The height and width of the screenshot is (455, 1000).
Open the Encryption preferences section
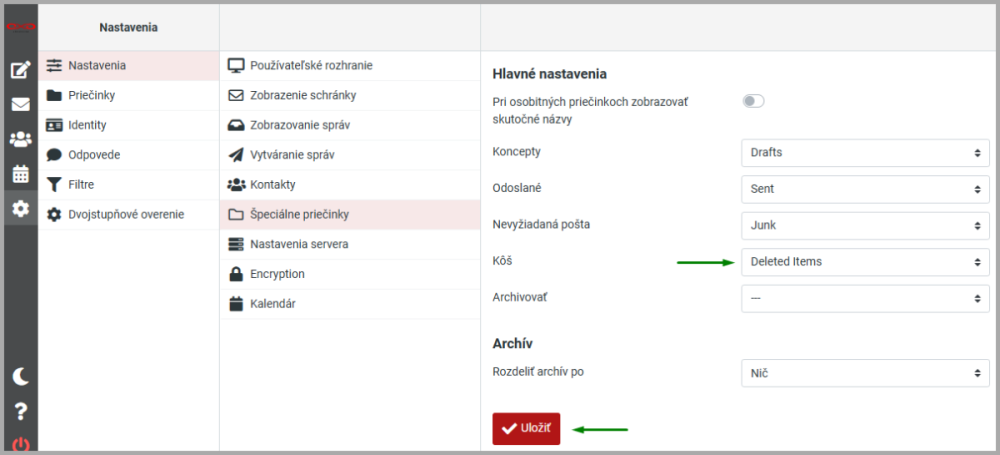(277, 273)
